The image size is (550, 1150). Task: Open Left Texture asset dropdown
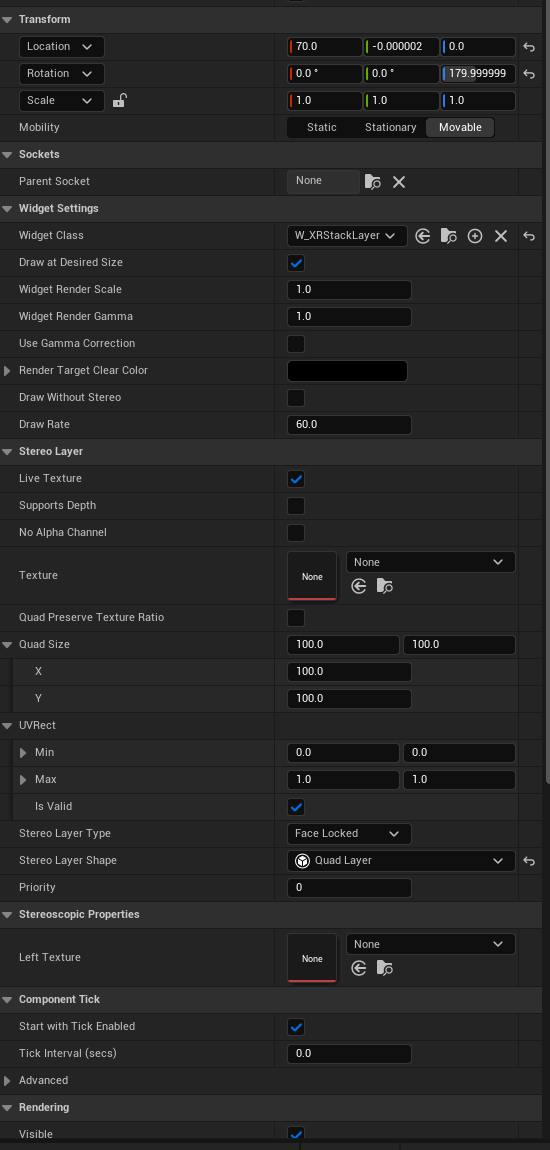tap(430, 945)
